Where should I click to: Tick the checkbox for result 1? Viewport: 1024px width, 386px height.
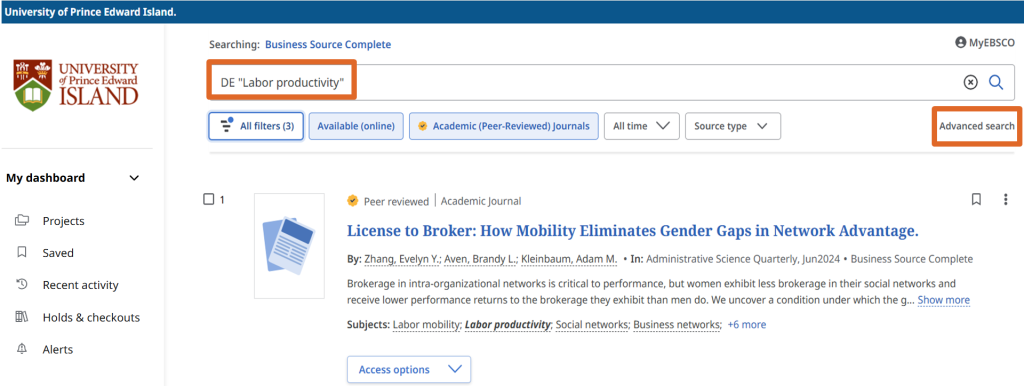point(208,199)
